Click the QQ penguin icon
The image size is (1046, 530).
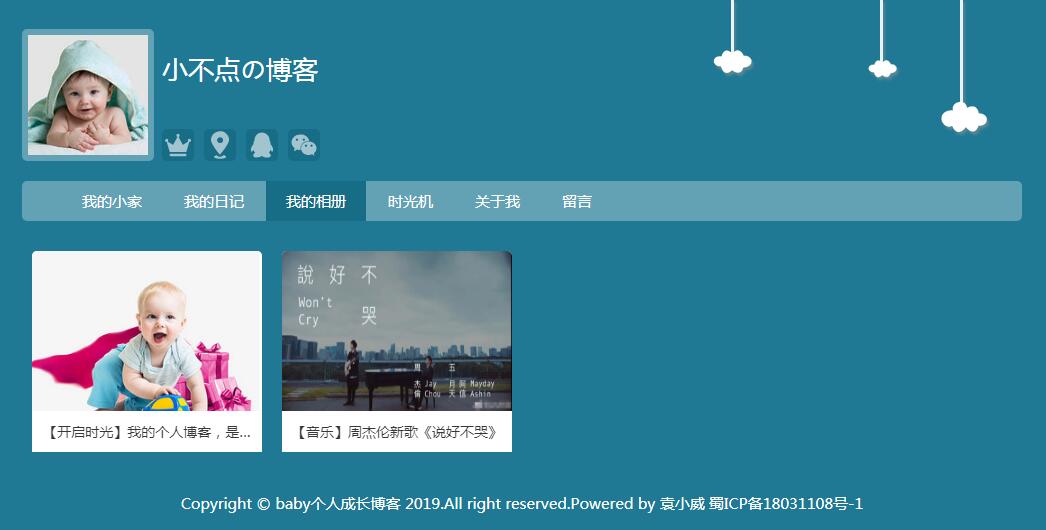[262, 145]
